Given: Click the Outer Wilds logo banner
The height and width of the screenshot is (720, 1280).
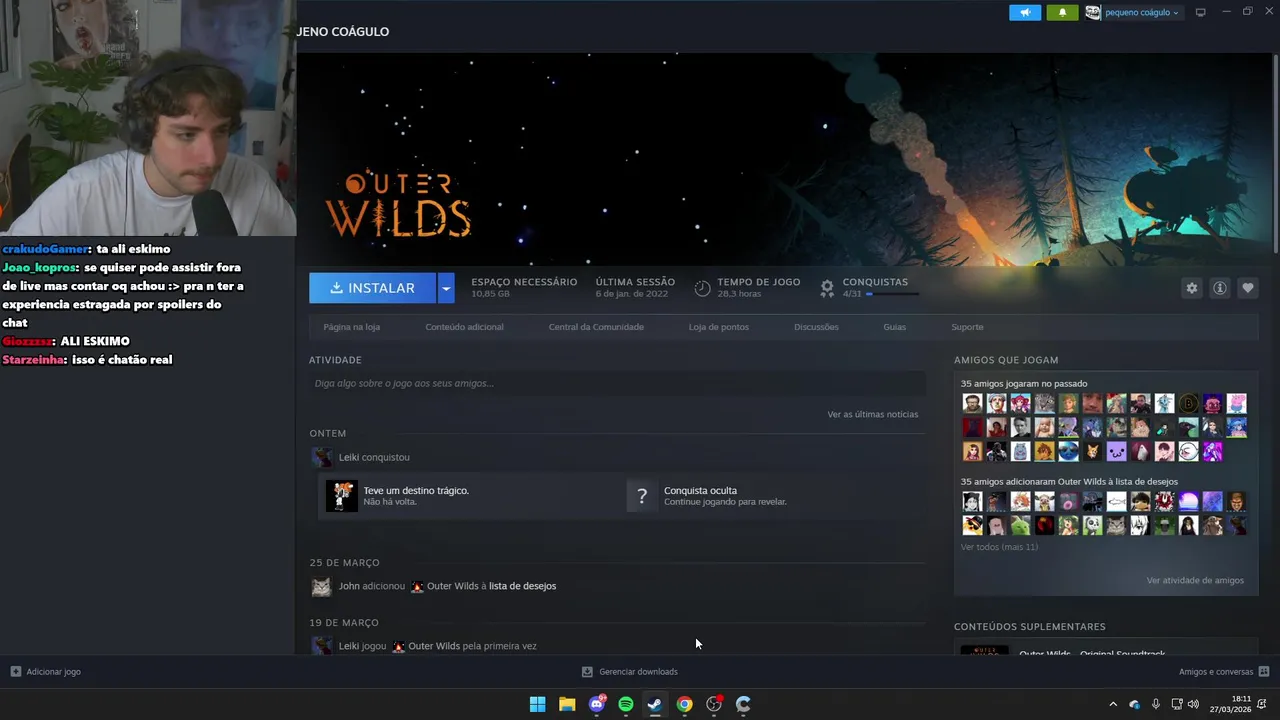Looking at the screenshot, I should (x=398, y=204).
